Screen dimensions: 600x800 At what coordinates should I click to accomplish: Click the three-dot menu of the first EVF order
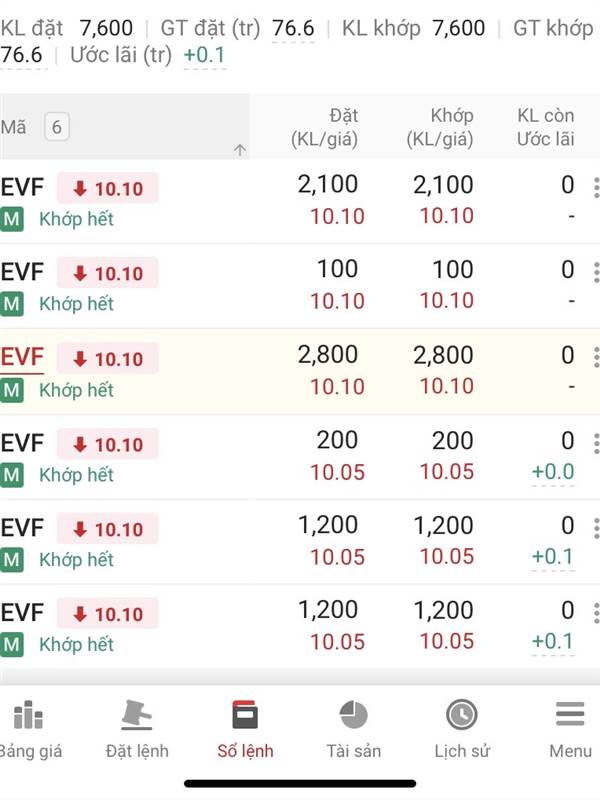click(596, 187)
